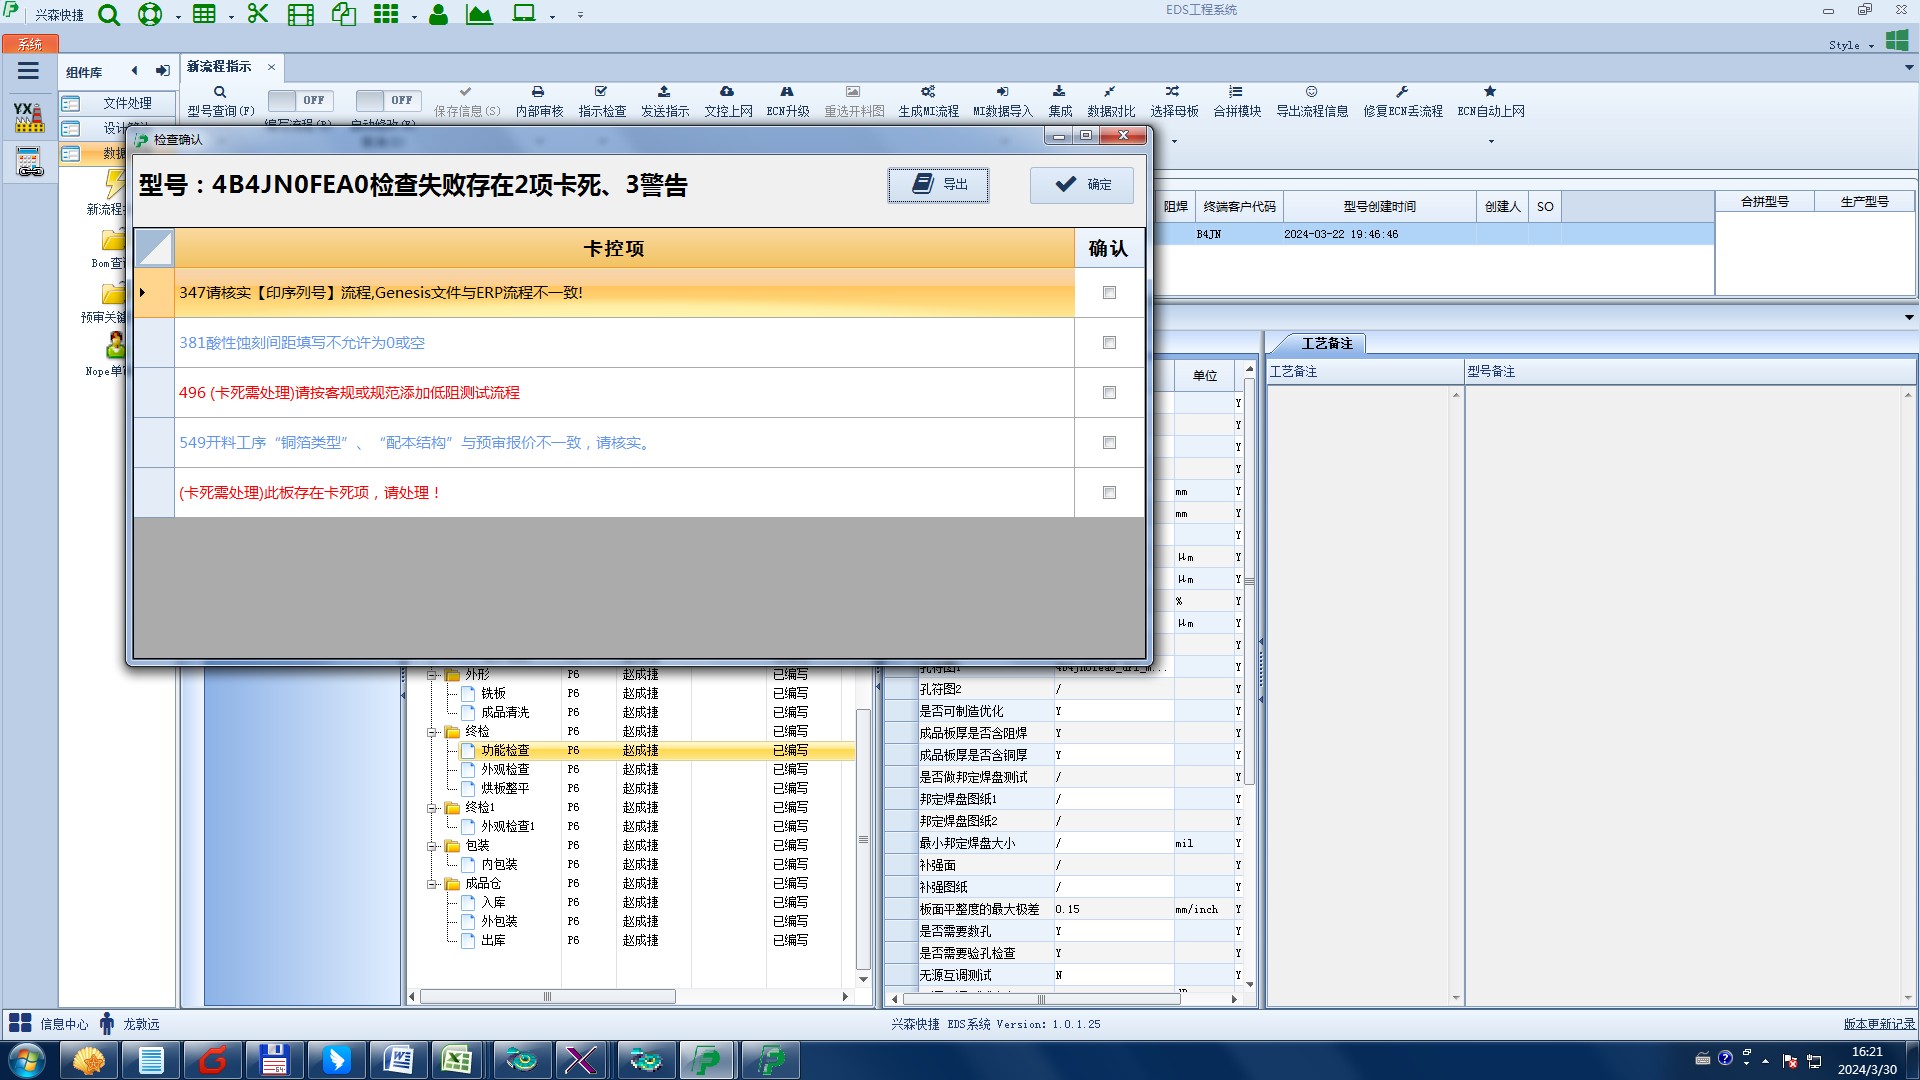Click the 指示检查 toolbar icon
Viewport: 1920px width, 1080px height.
tap(601, 92)
